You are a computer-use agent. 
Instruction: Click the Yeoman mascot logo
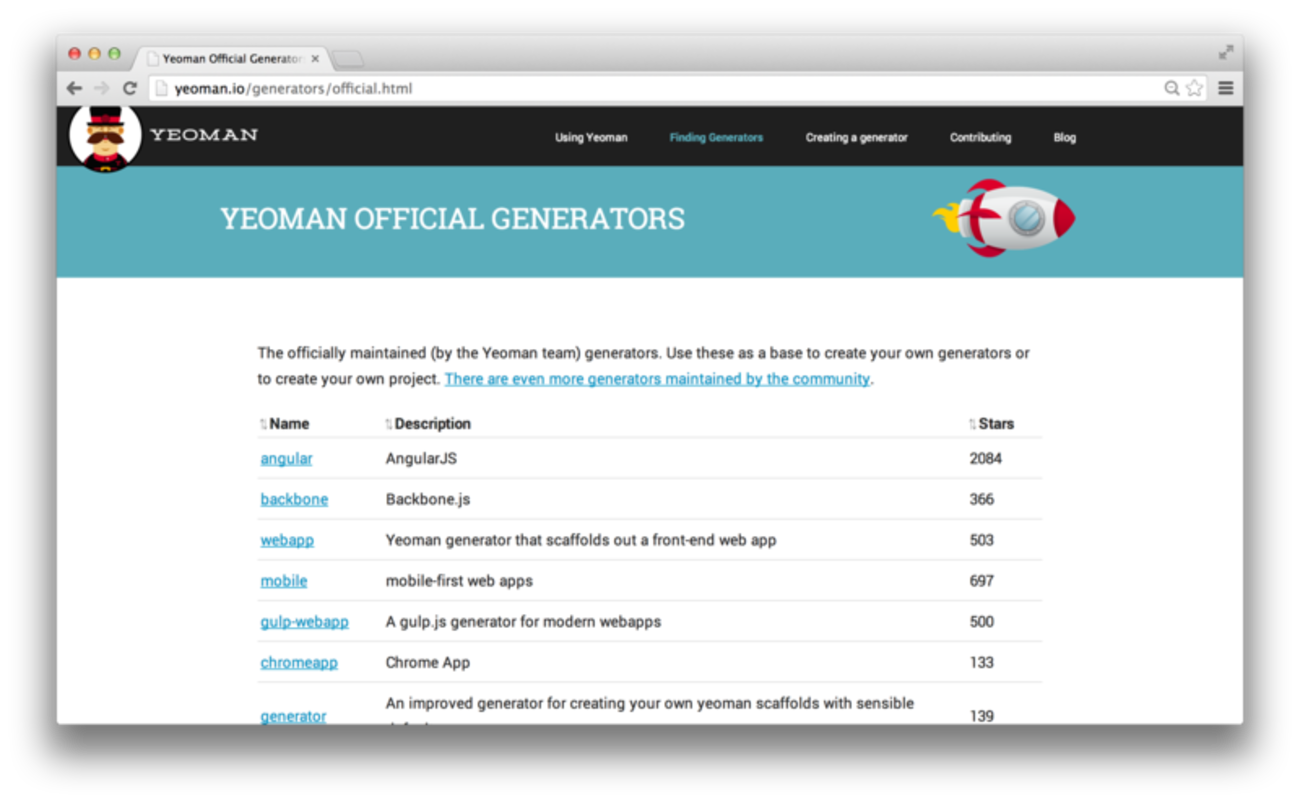coord(106,137)
